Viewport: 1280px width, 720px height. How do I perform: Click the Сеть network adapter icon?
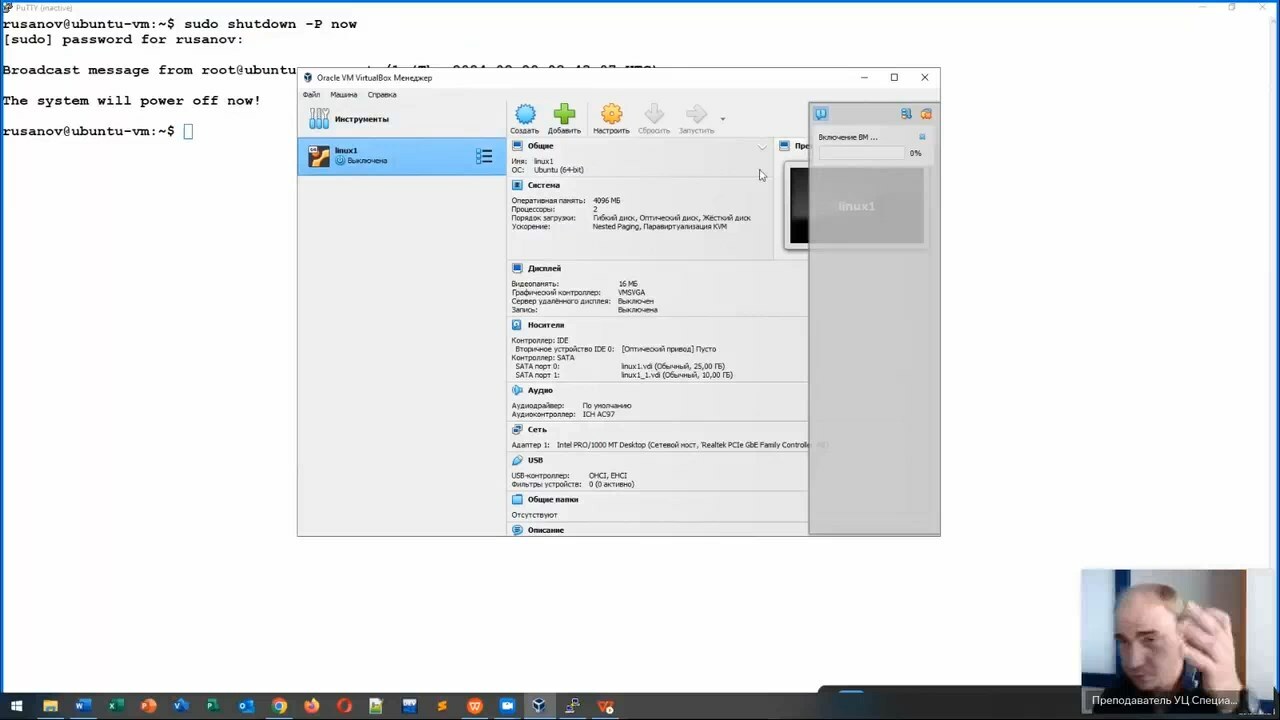click(x=517, y=429)
